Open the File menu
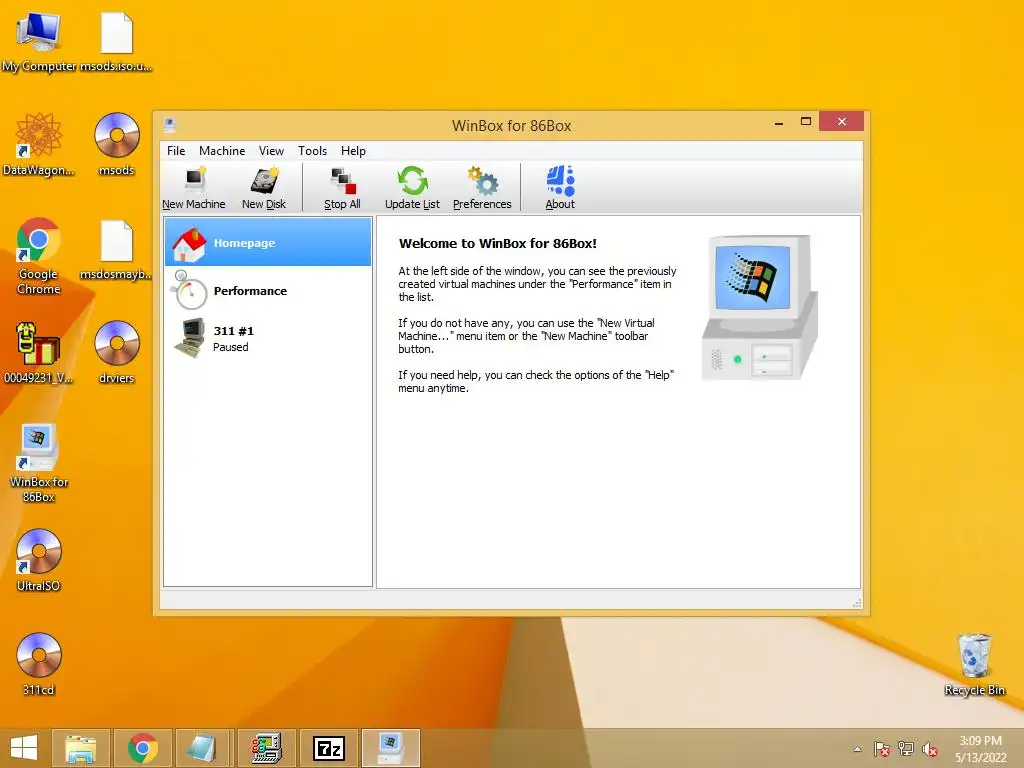Image resolution: width=1024 pixels, height=768 pixels. [x=176, y=151]
